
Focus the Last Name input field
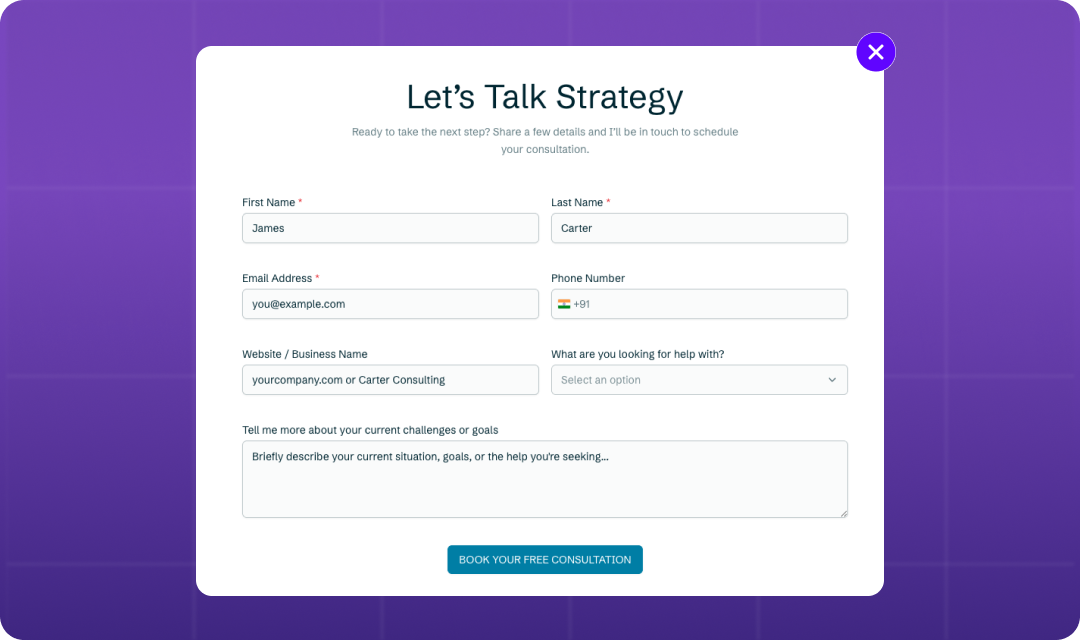point(699,228)
